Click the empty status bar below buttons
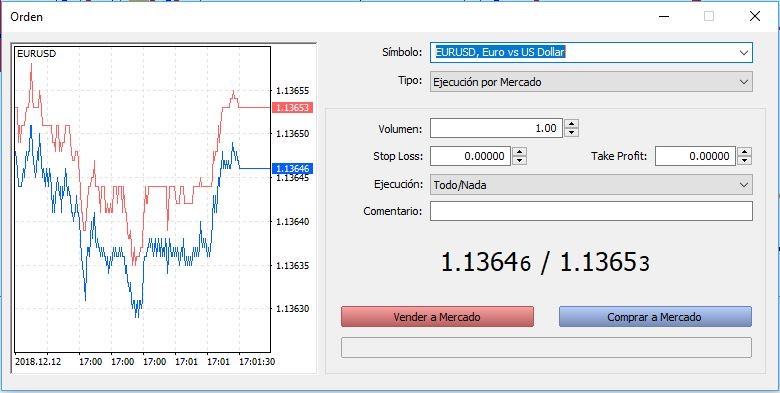Viewport: 780px width, 393px height. coord(546,347)
